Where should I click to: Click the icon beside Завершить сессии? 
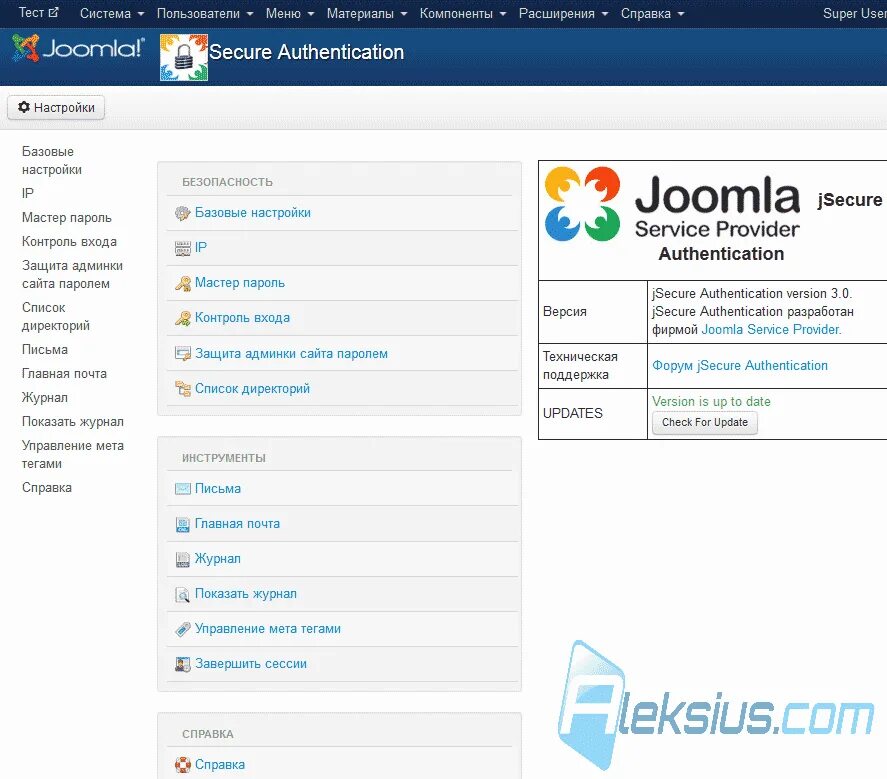click(182, 664)
